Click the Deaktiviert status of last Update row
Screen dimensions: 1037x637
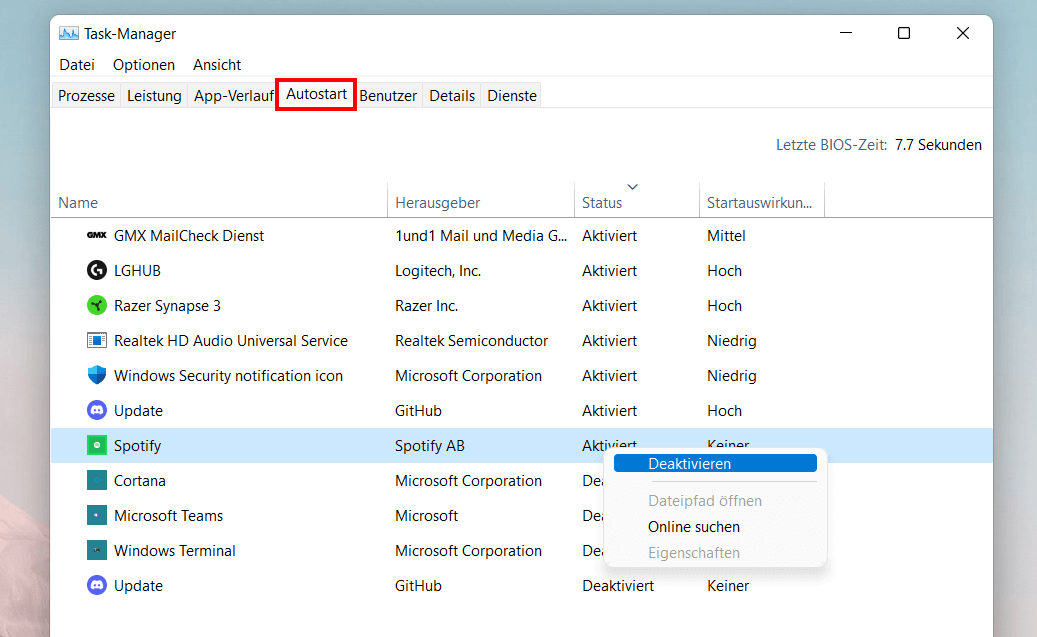pyautogui.click(x=618, y=585)
